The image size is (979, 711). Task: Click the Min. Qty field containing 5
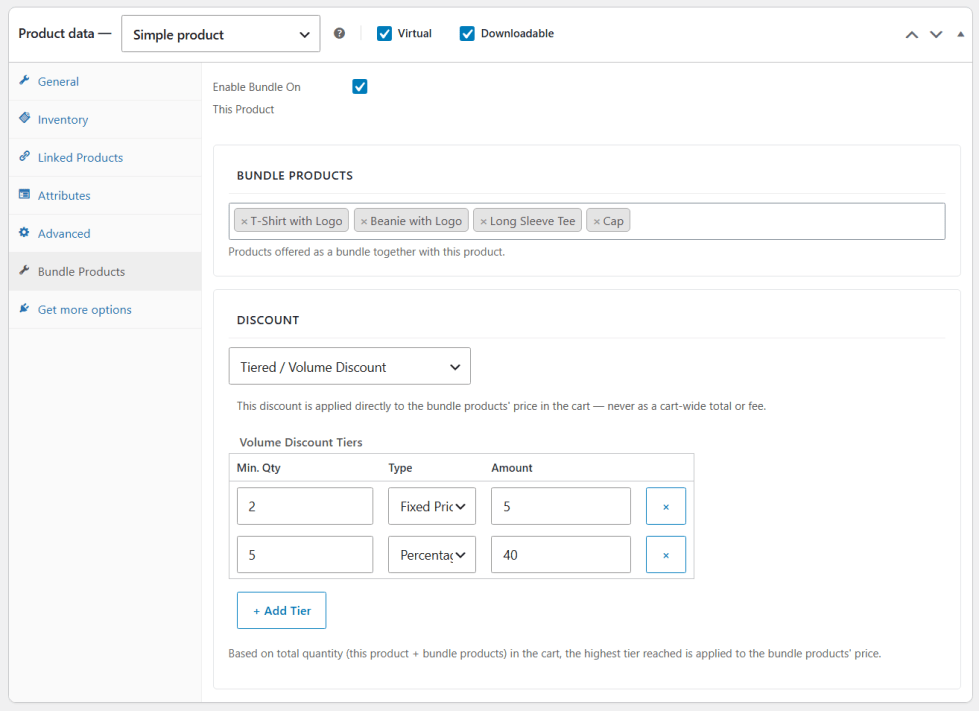click(x=305, y=554)
